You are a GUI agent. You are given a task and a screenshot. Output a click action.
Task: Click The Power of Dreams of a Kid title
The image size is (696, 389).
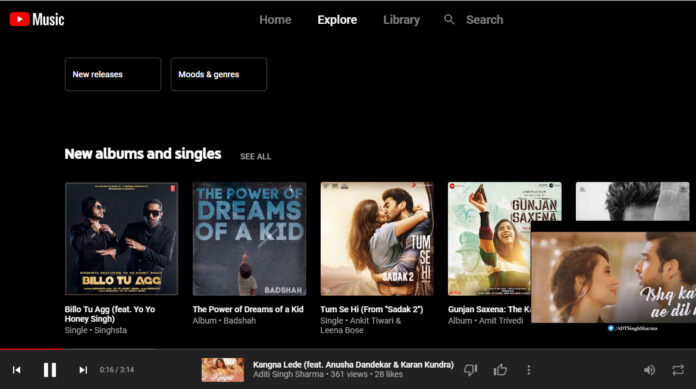click(x=248, y=309)
